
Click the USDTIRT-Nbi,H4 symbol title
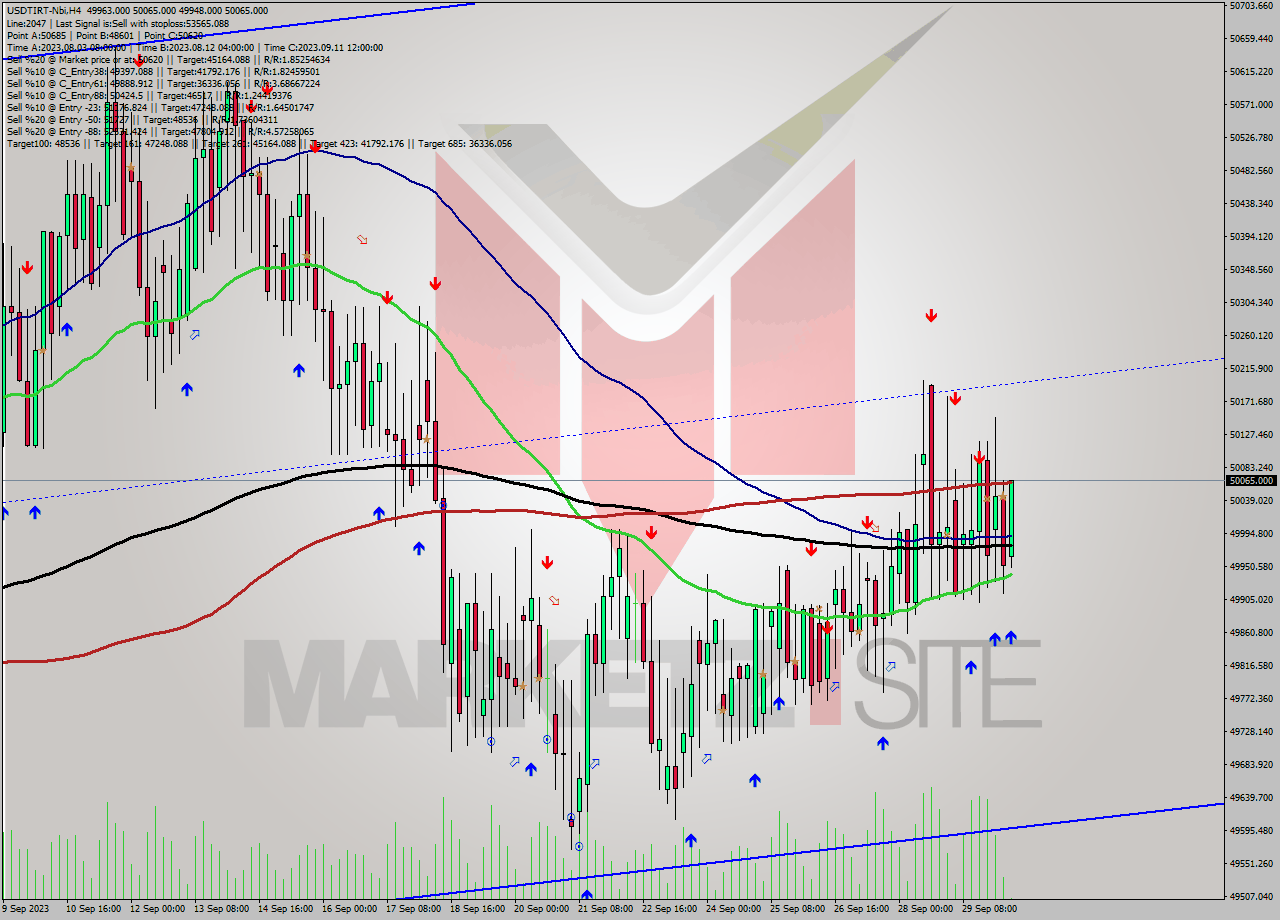click(x=44, y=11)
